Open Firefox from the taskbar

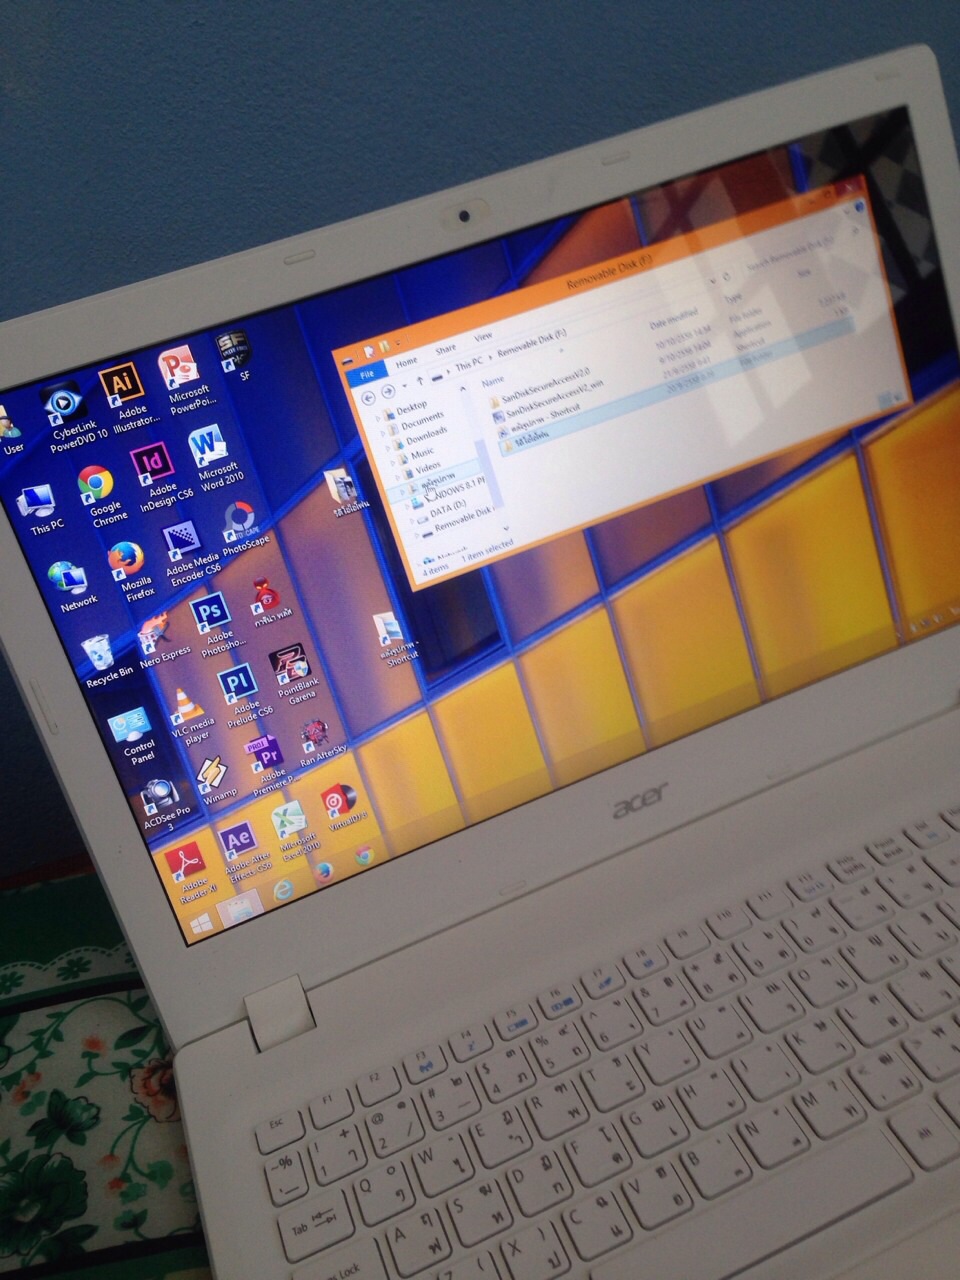pos(324,872)
